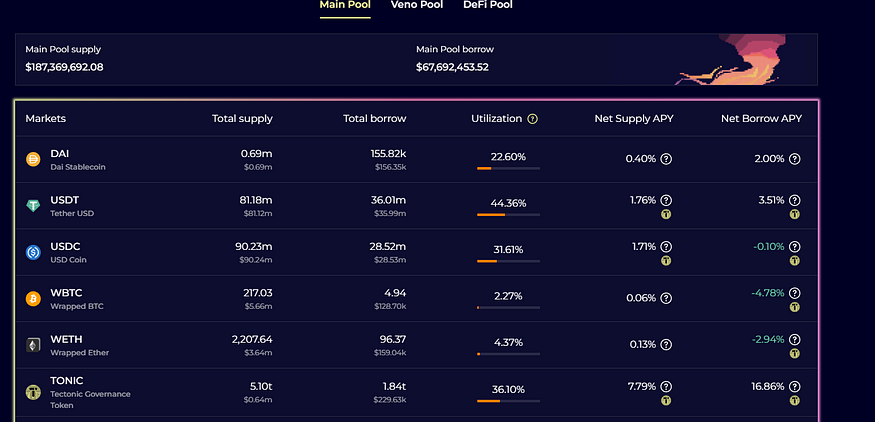The height and width of the screenshot is (422, 875).
Task: Open DAI Net Supply APY help icon
Action: click(666, 159)
